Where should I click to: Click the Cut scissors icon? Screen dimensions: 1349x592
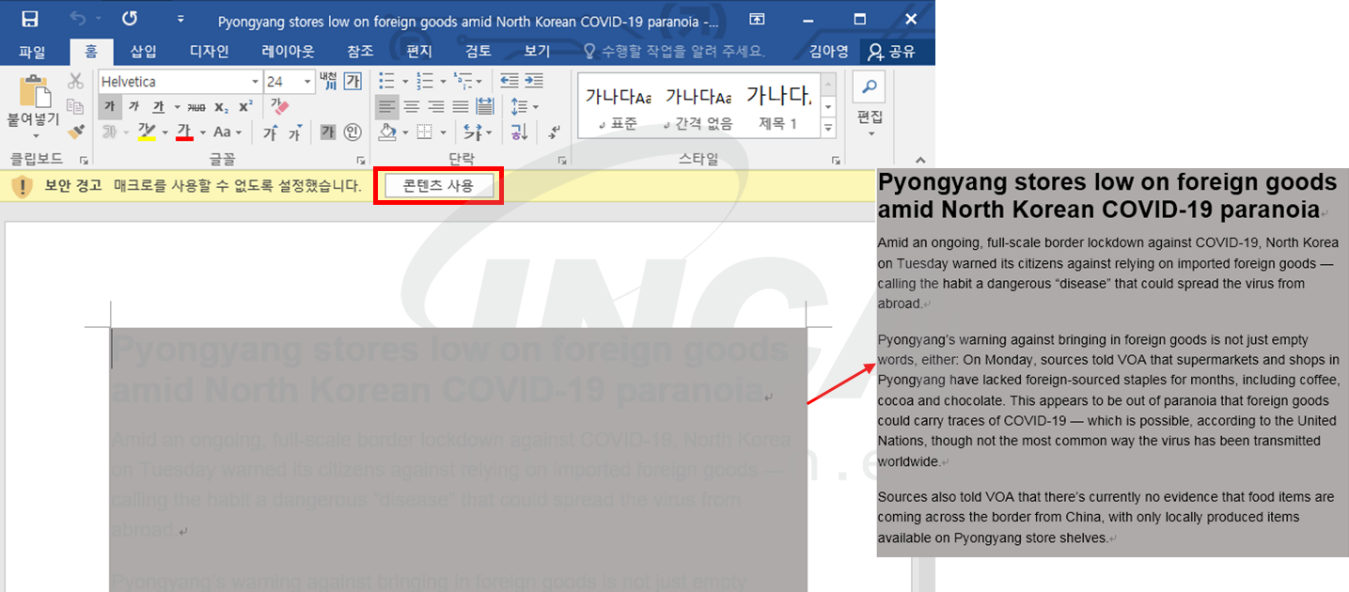76,81
